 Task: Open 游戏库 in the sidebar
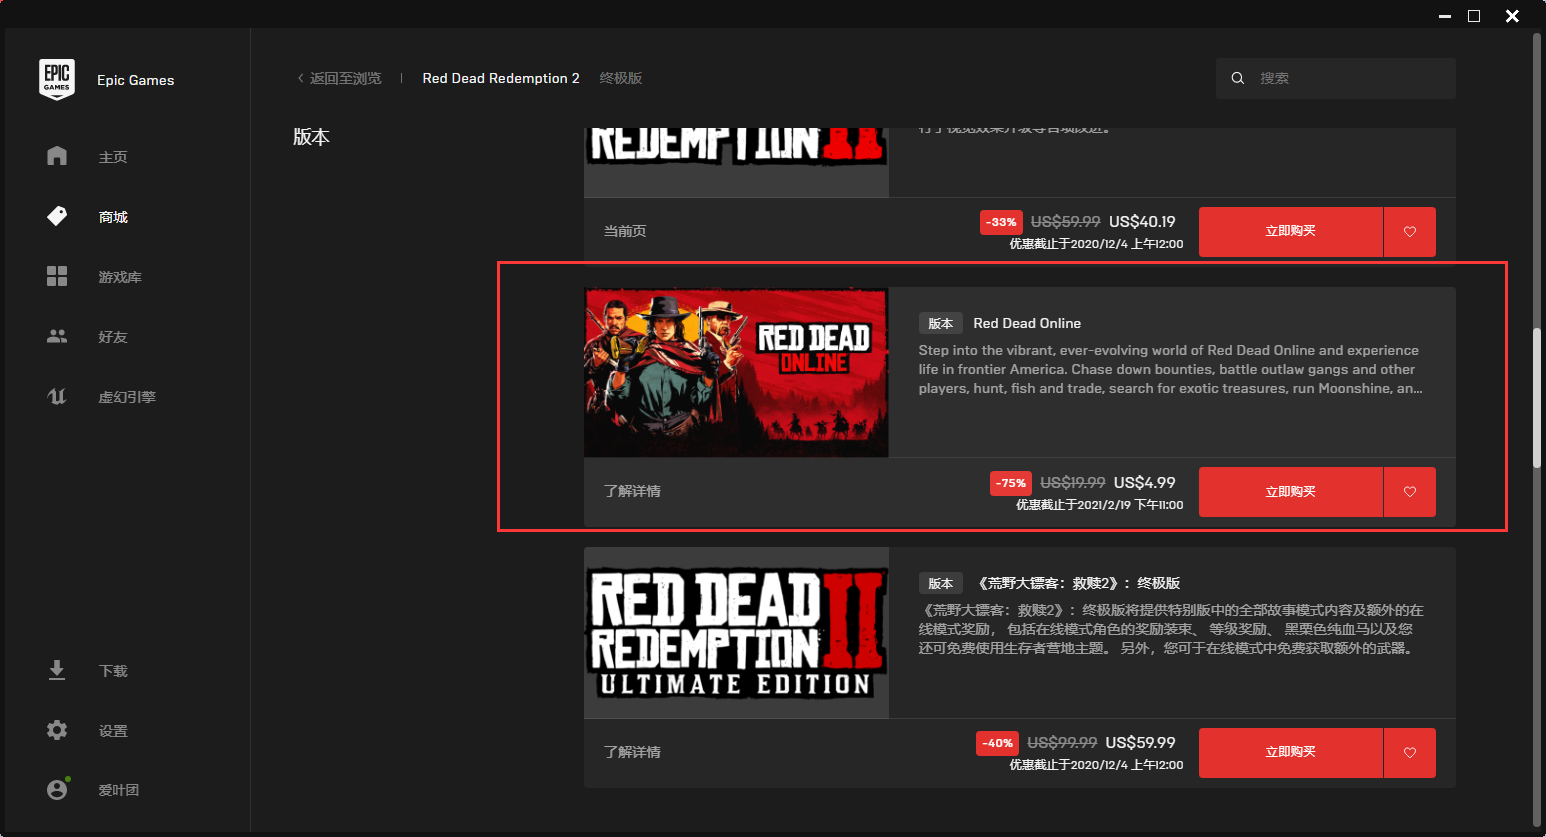[x=120, y=277]
